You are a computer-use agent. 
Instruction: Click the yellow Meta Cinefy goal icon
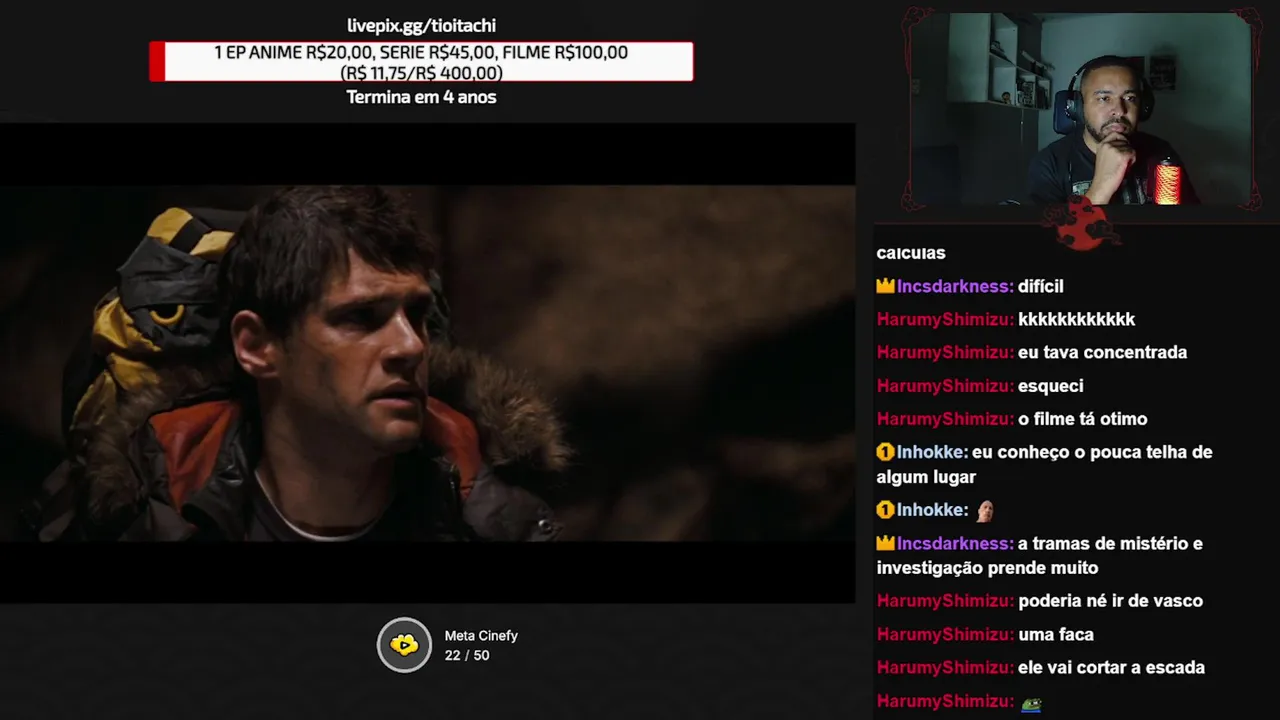[x=404, y=645]
